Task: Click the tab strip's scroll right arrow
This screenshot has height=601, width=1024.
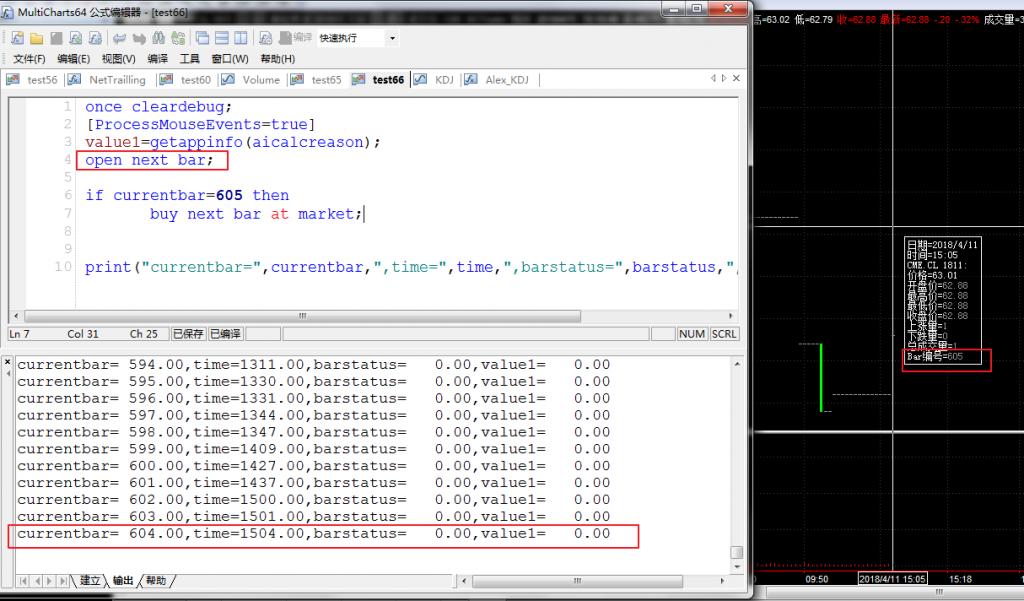Action: (x=724, y=78)
